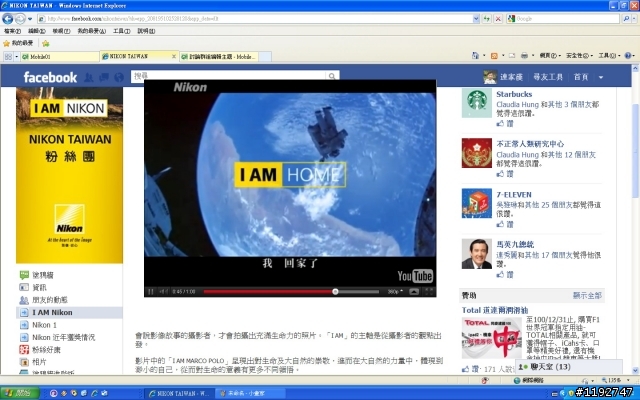Click the Read Mail envelope icon
This screenshot has height=400, width=640.
click(512, 56)
